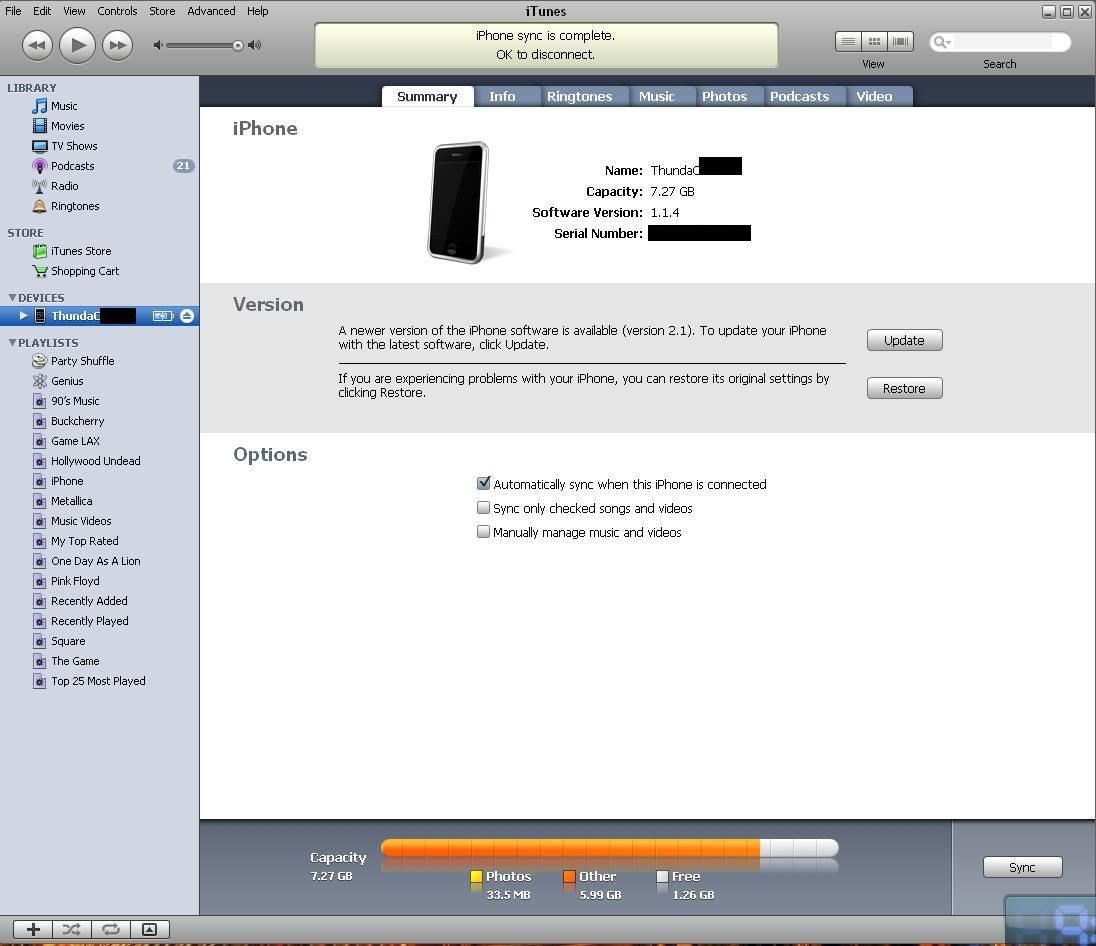The height and width of the screenshot is (946, 1096).
Task: Show or hide the artwork viewer
Action: (x=150, y=929)
